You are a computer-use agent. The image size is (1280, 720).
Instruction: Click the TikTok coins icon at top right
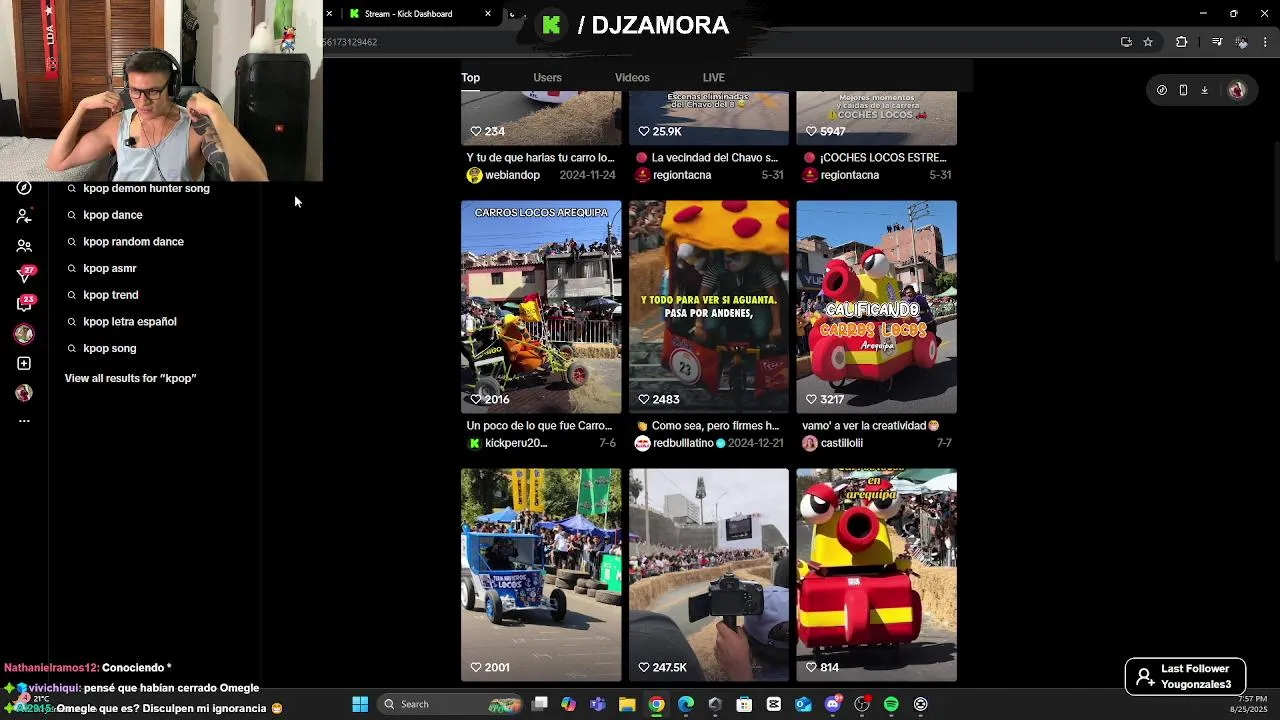[1161, 90]
